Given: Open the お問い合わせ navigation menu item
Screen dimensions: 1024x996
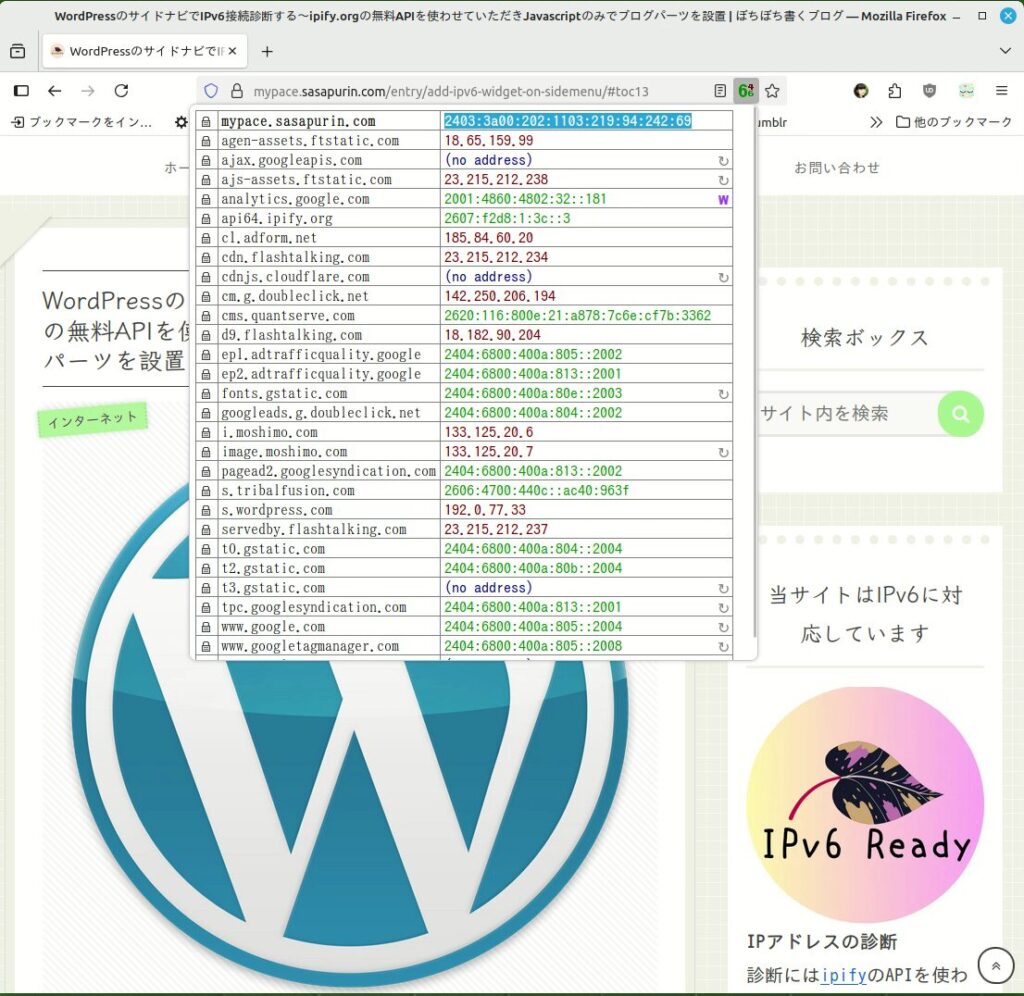Looking at the screenshot, I should coord(836,168).
